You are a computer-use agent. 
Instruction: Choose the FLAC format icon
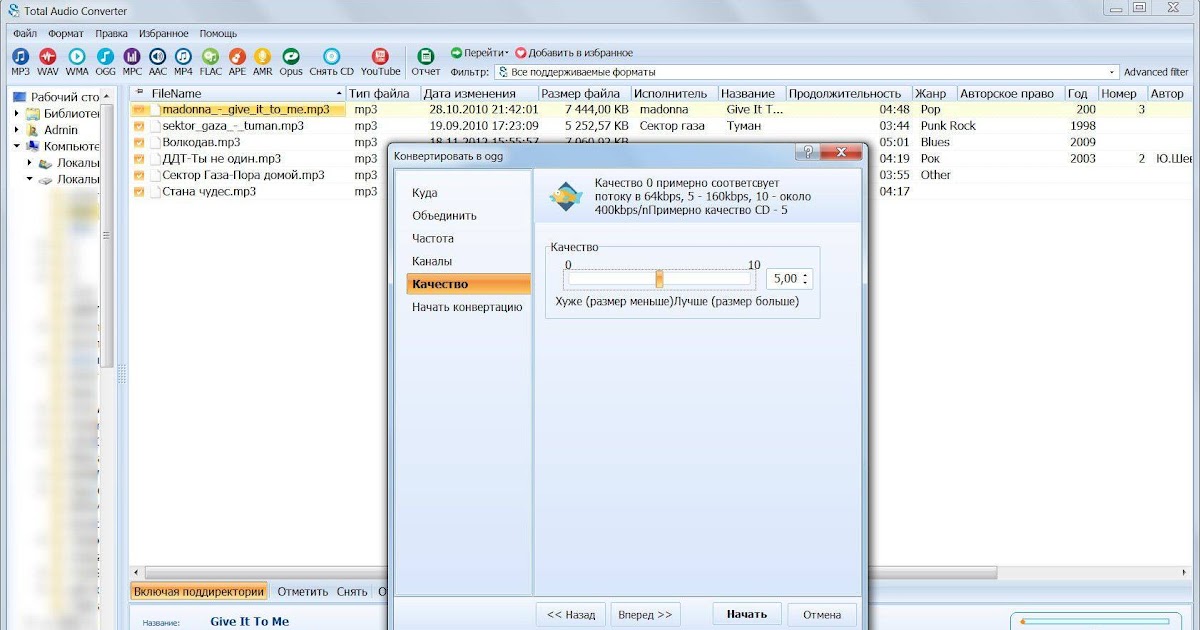(x=210, y=57)
